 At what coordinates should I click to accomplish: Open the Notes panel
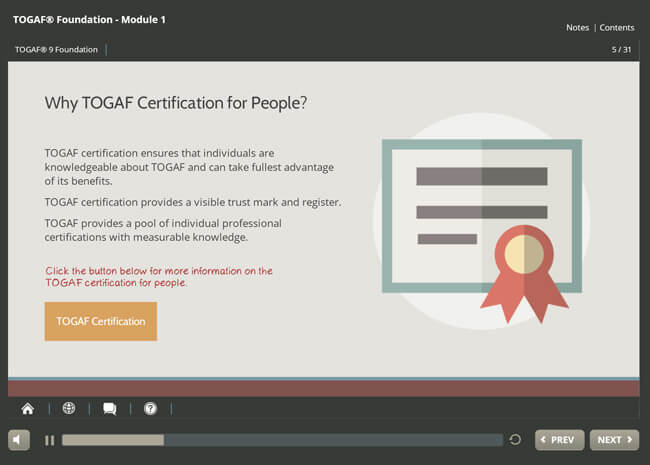click(x=577, y=27)
